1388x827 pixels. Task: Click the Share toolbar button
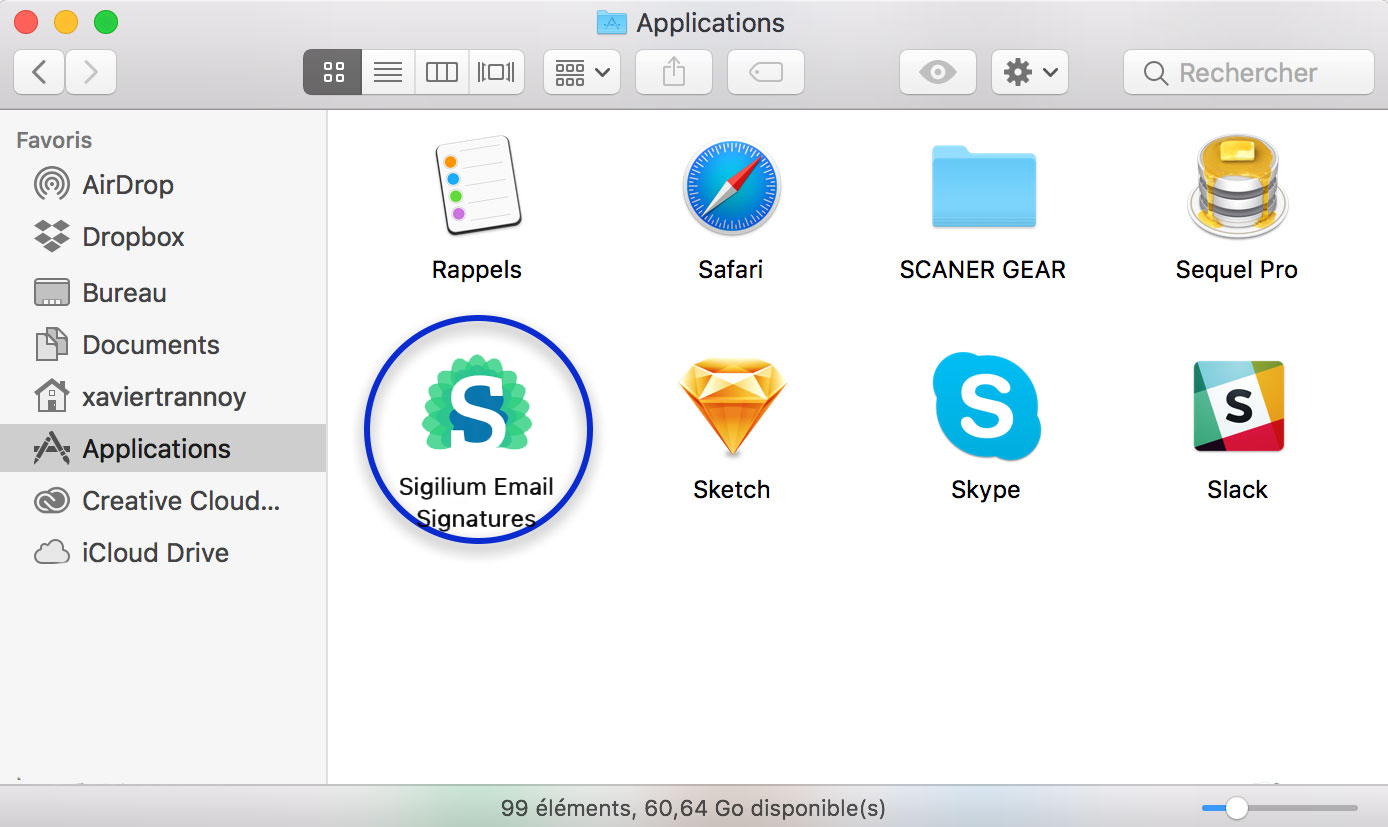point(674,72)
